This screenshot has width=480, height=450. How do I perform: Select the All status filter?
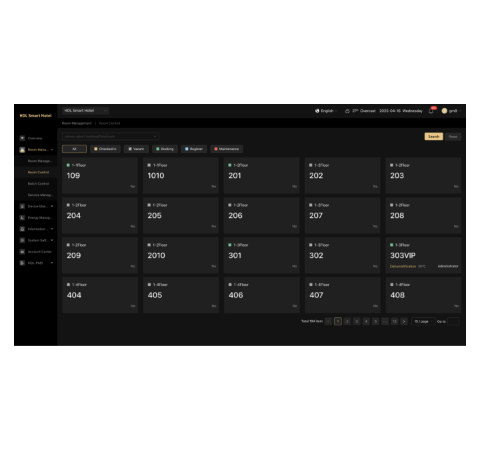tap(74, 149)
